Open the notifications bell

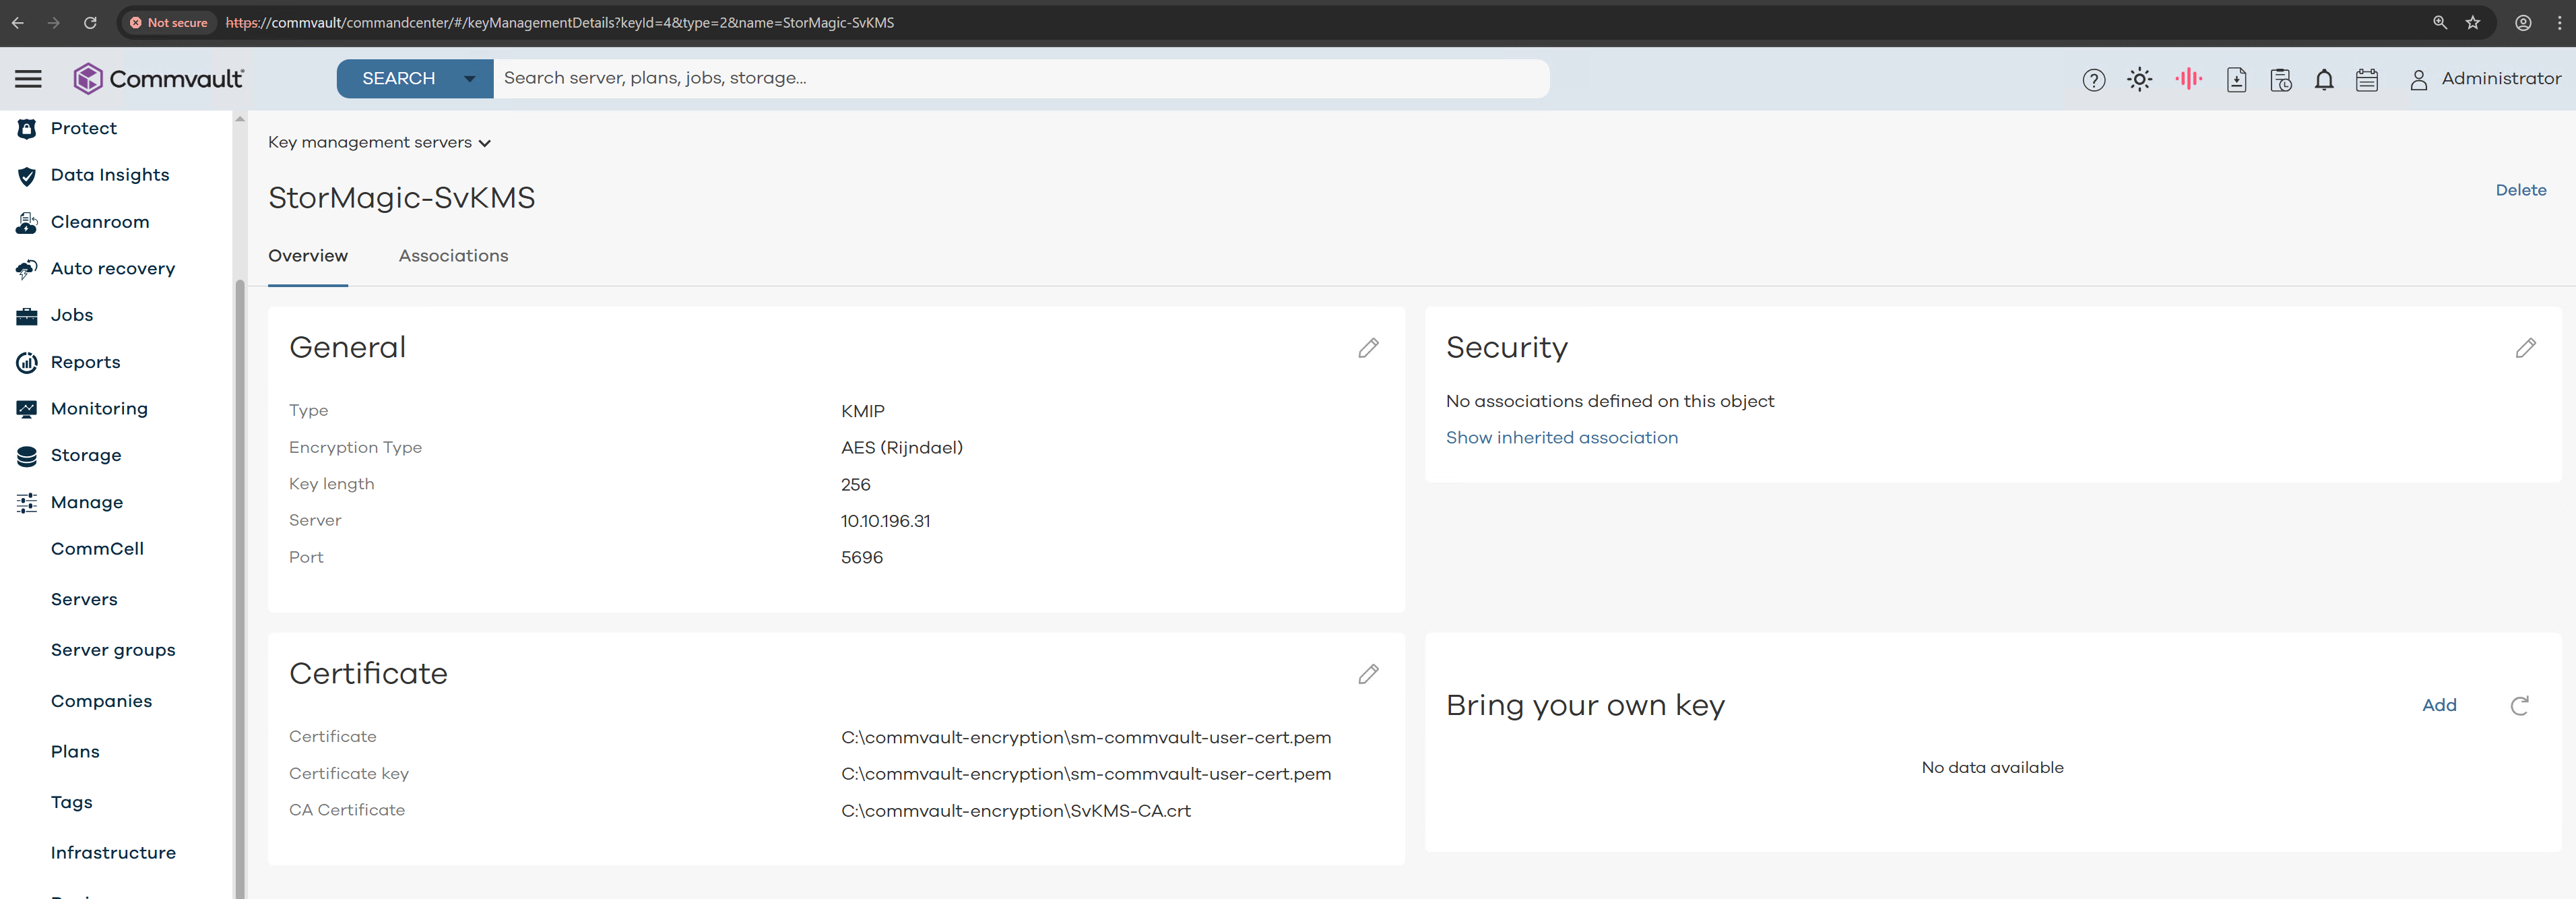(x=2324, y=80)
